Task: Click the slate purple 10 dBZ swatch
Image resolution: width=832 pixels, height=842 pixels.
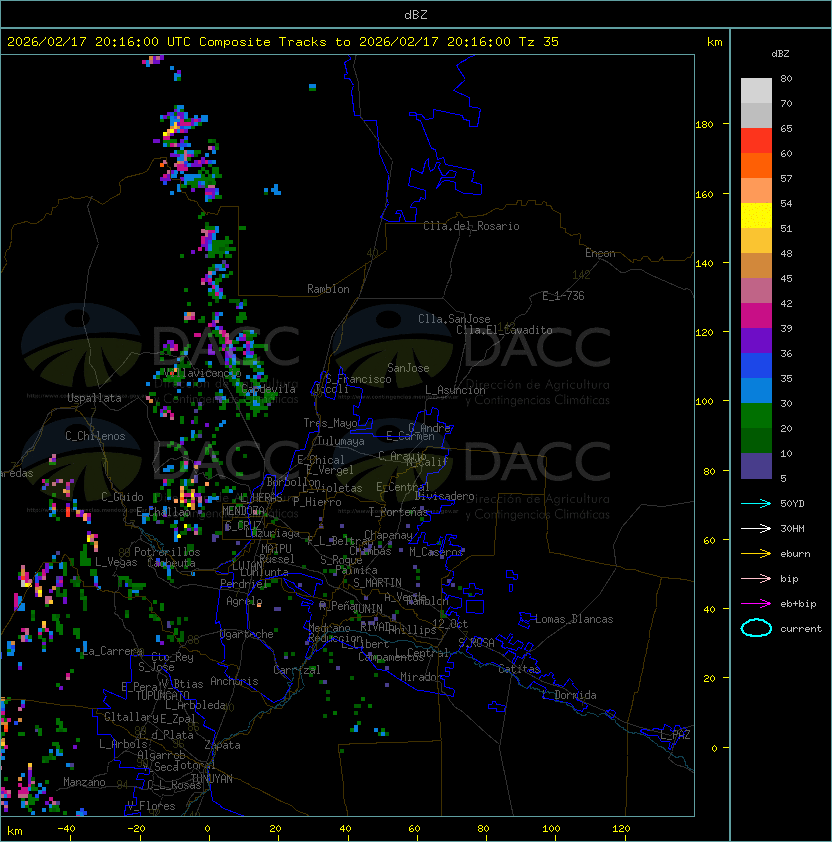Action: [756, 466]
